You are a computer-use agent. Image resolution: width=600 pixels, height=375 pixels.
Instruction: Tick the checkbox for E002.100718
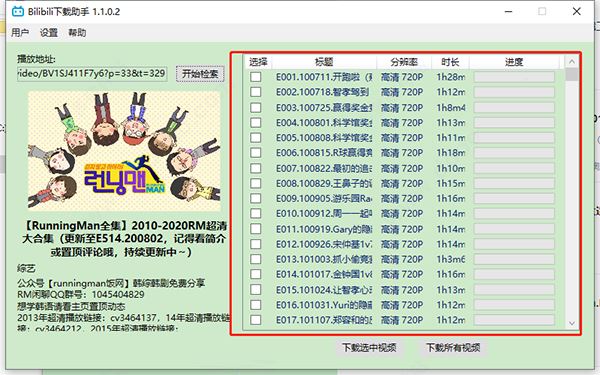[256, 92]
